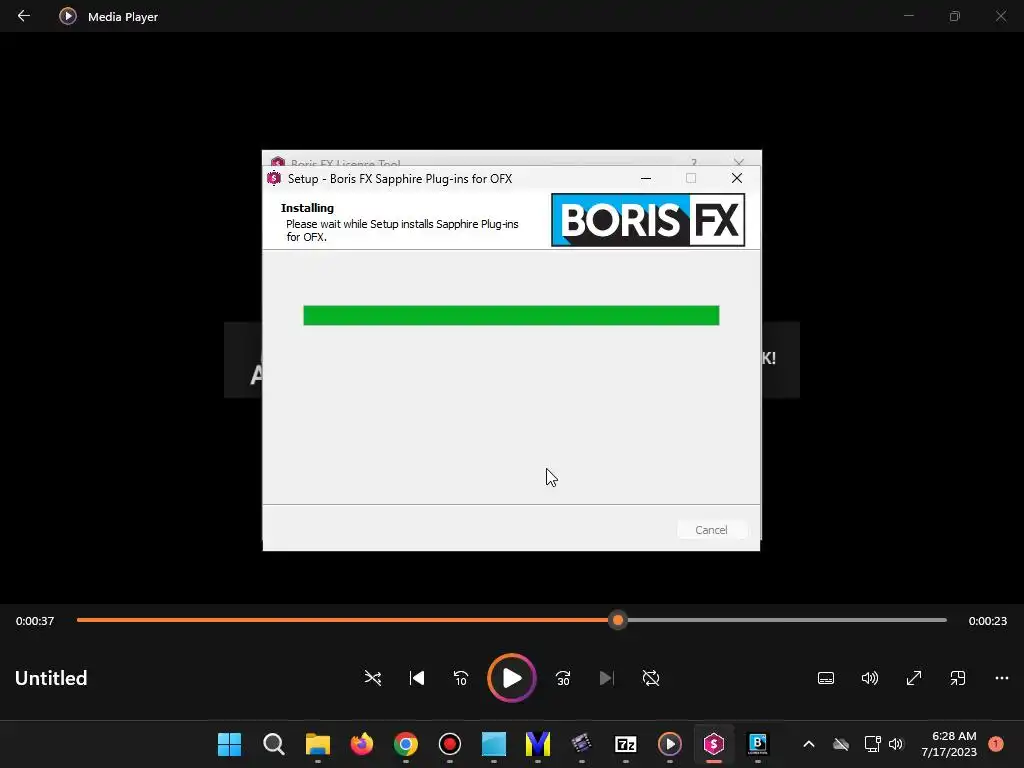
Task: Minimize the Sapphire setup window in video
Action: 646,178
